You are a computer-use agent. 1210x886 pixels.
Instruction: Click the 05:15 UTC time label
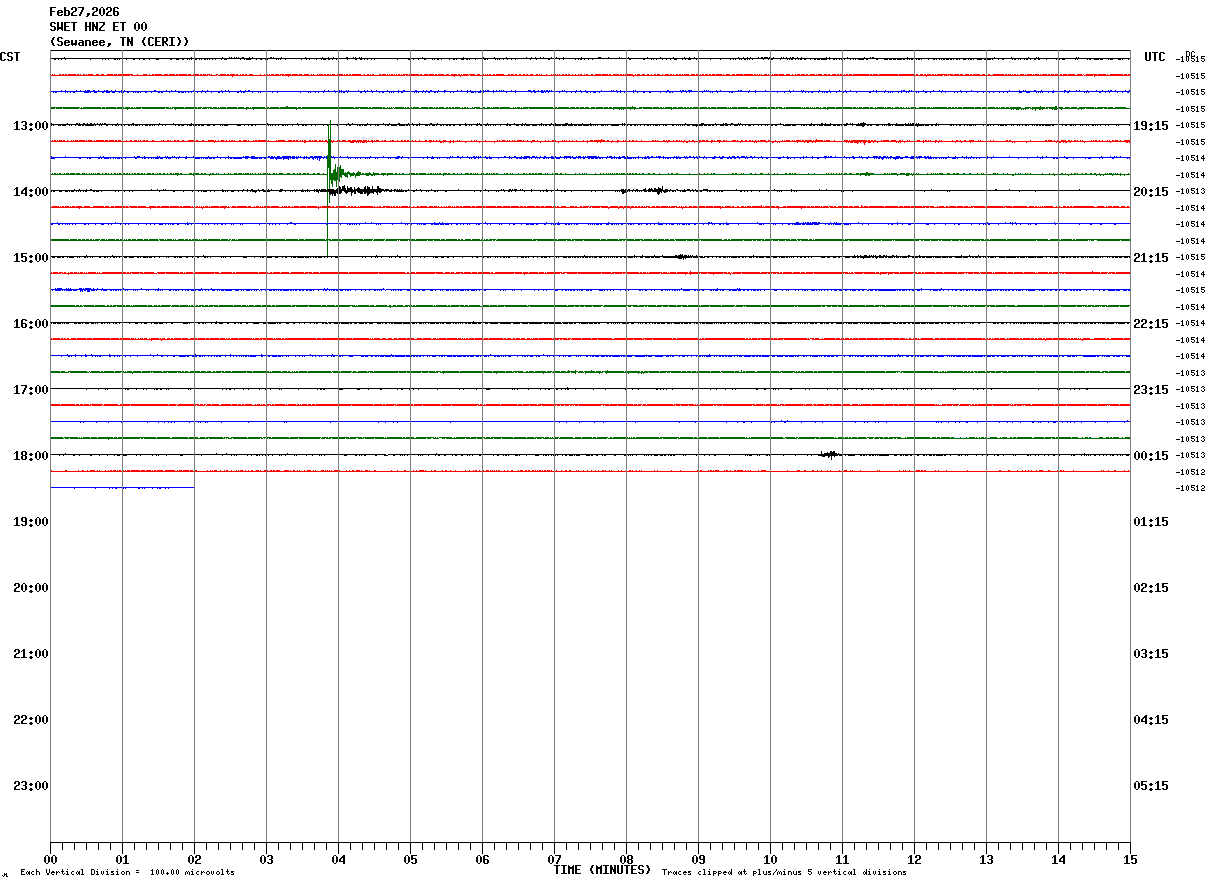point(1152,786)
